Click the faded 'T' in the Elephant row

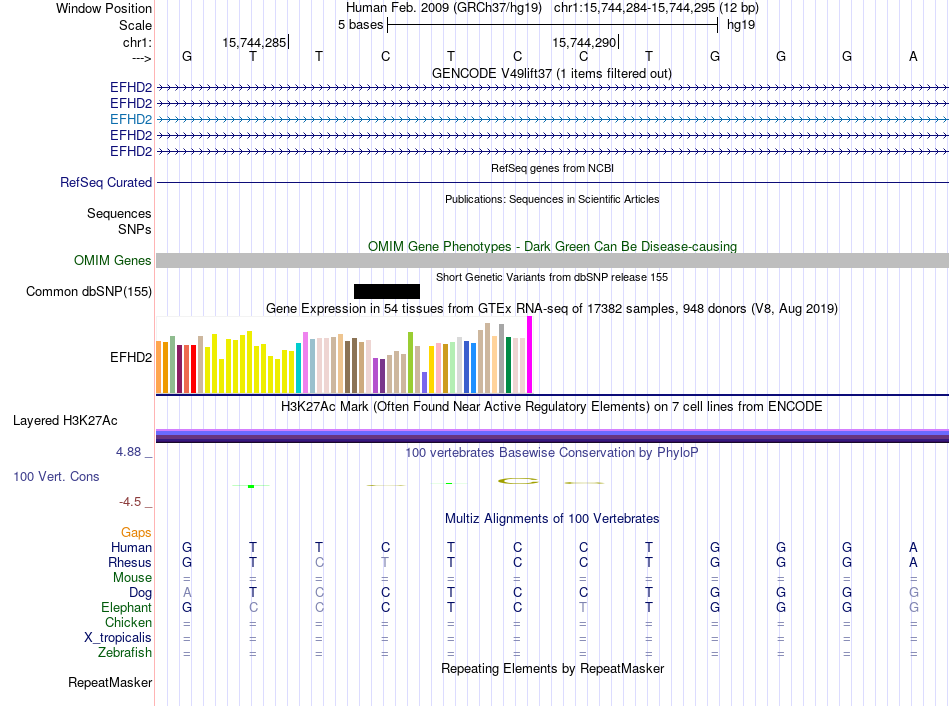583,607
